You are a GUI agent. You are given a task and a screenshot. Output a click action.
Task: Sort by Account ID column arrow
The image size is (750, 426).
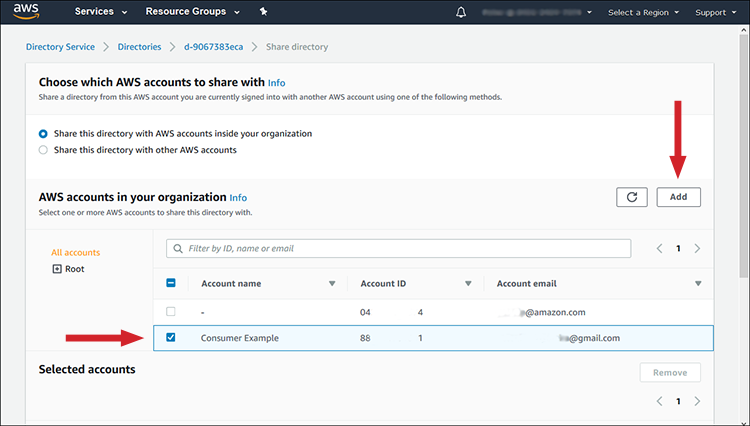[468, 284]
